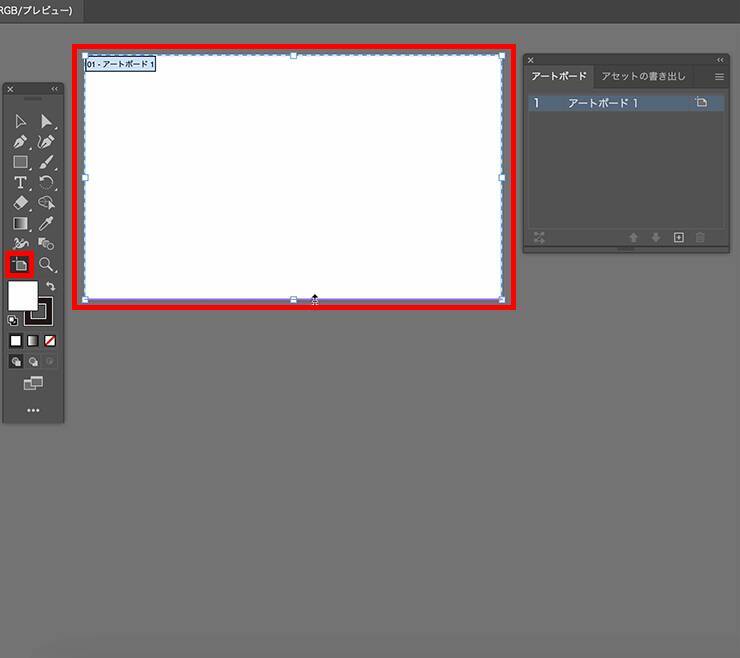Reset to default fill and stroke
The width and height of the screenshot is (740, 658).
[x=12, y=320]
